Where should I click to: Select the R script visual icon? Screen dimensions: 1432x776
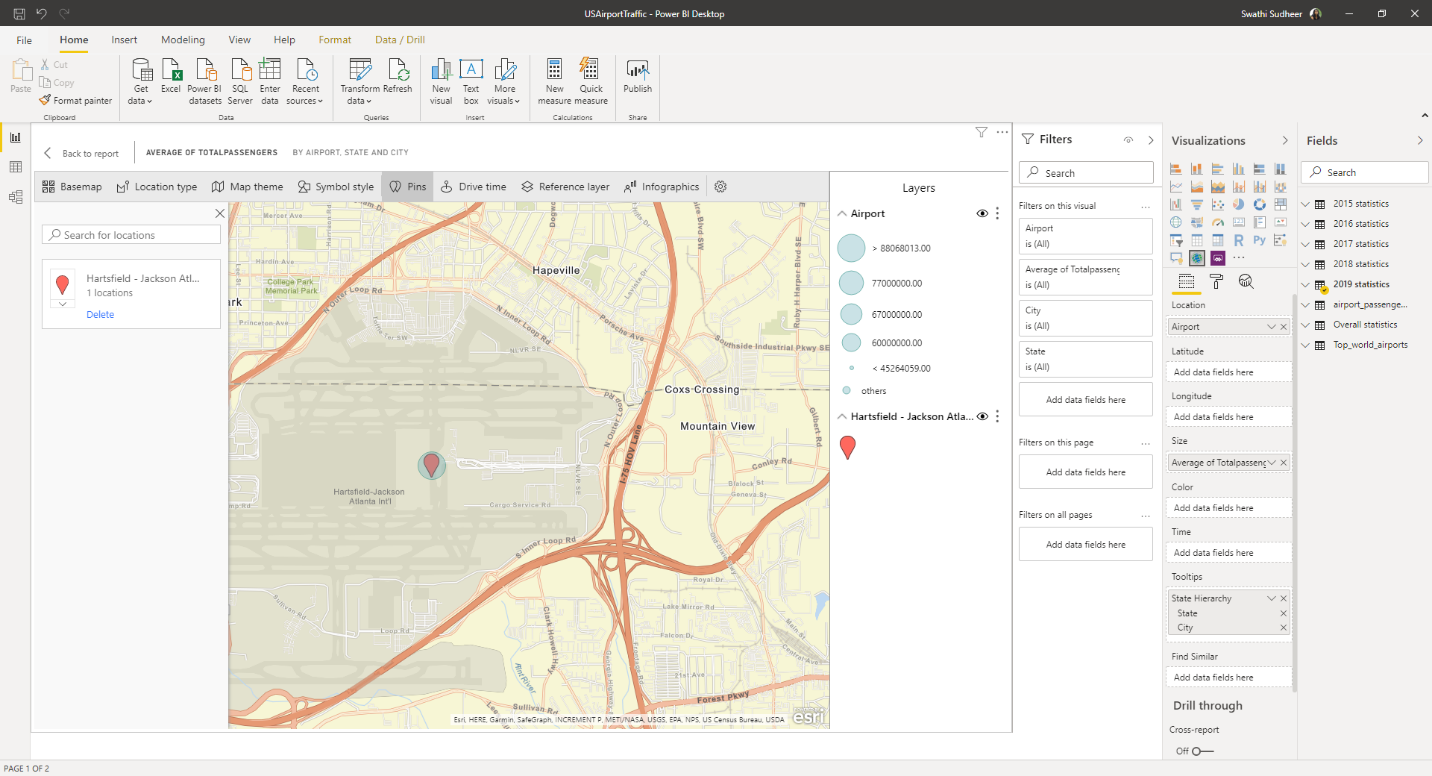click(x=1238, y=240)
